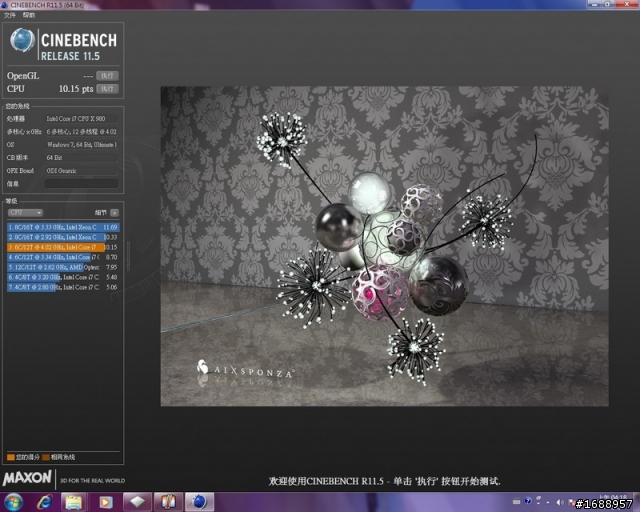Viewport: 640px width, 512px height.
Task: Open the 帮助 menu
Action: tap(29, 15)
